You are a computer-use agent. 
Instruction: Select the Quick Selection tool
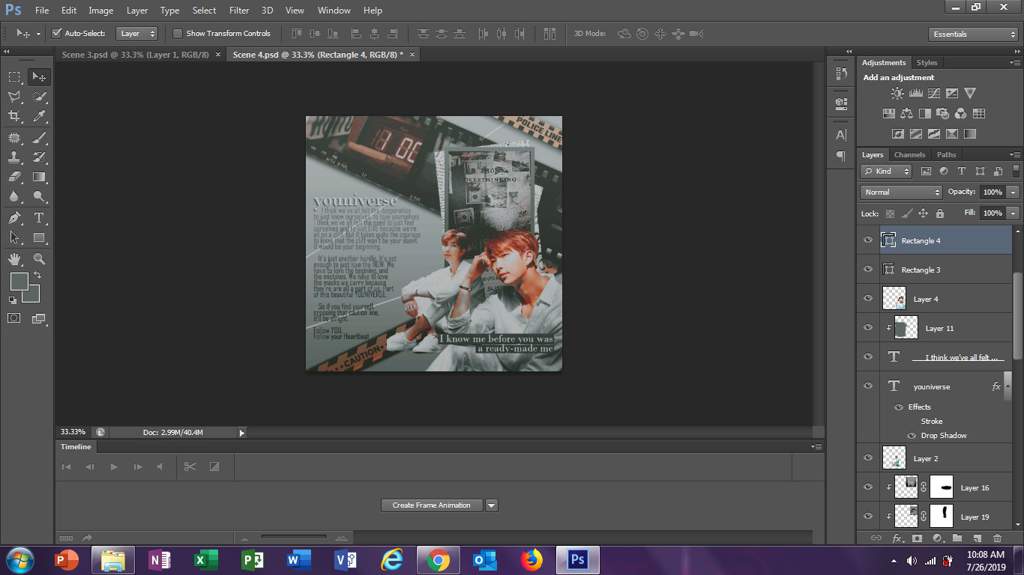39,97
